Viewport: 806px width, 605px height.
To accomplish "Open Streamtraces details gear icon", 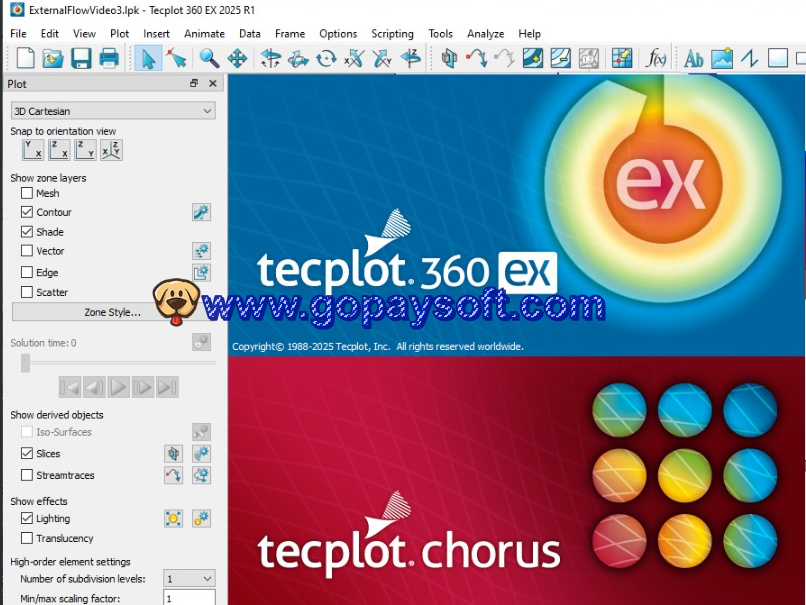I will [x=202, y=475].
